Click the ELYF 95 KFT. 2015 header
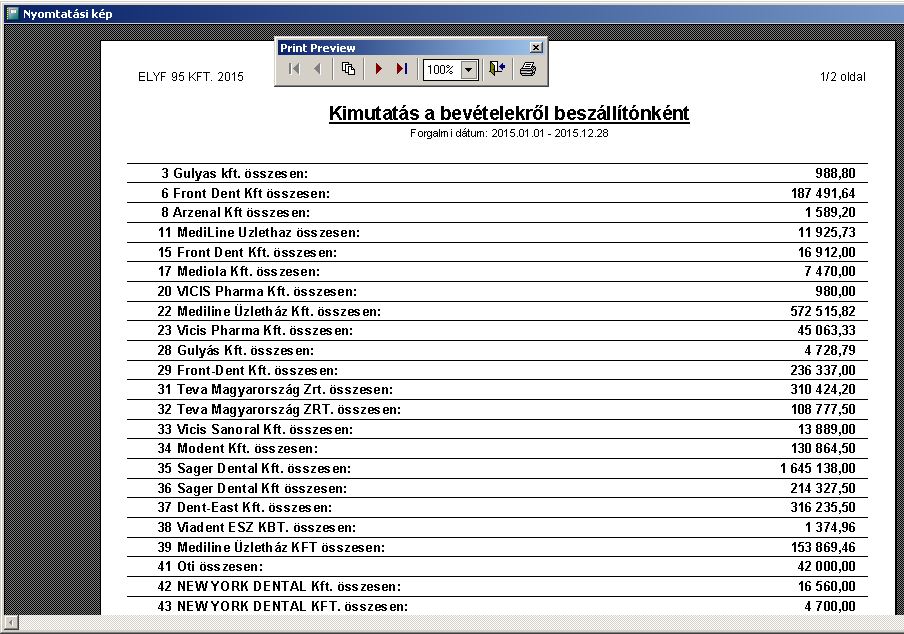The height and width of the screenshot is (634, 904). pyautogui.click(x=191, y=77)
